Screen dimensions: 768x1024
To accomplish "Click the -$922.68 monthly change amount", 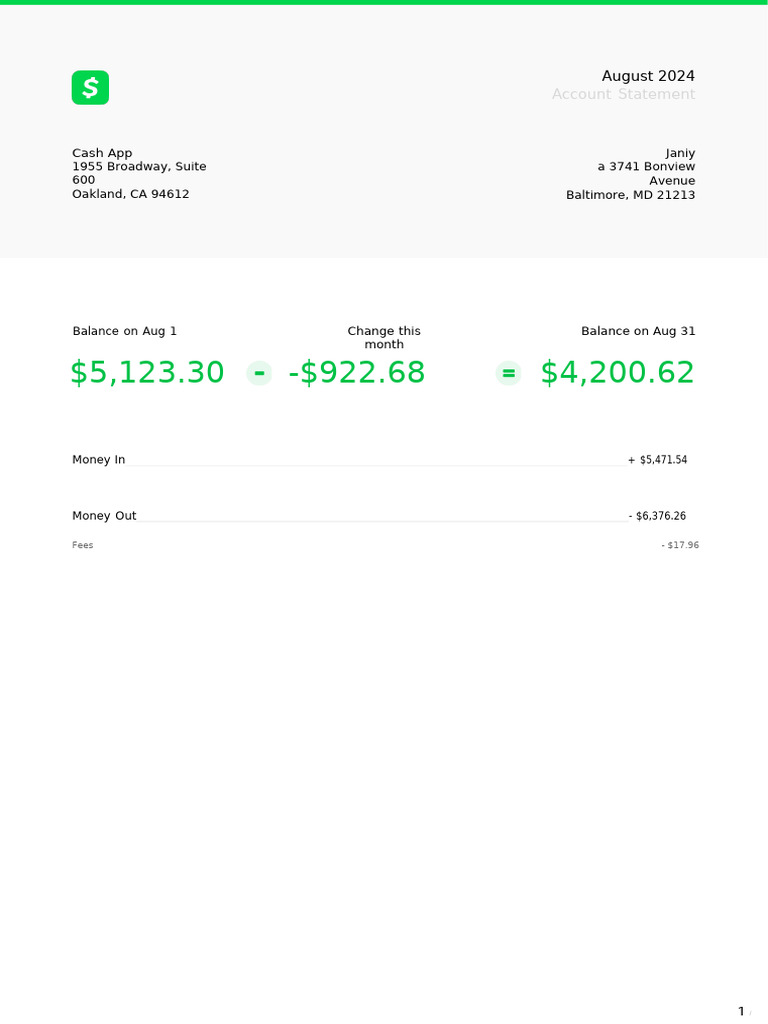I will coord(357,373).
